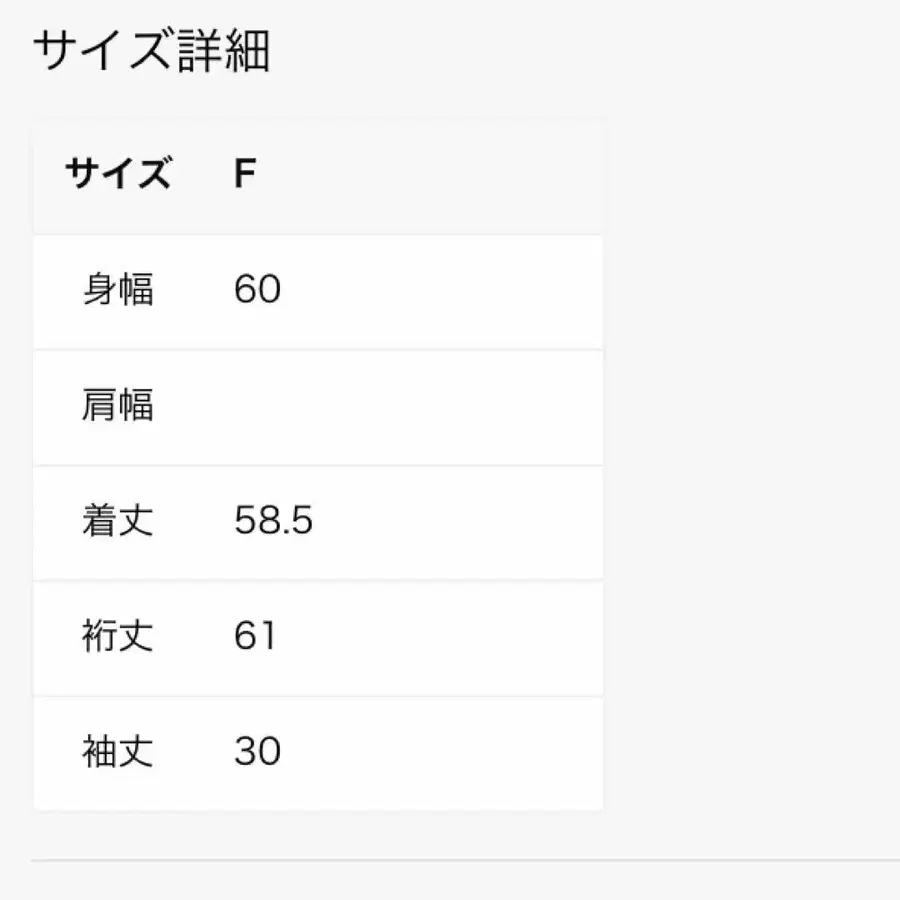Select the 着丈 row label

[x=118, y=521]
